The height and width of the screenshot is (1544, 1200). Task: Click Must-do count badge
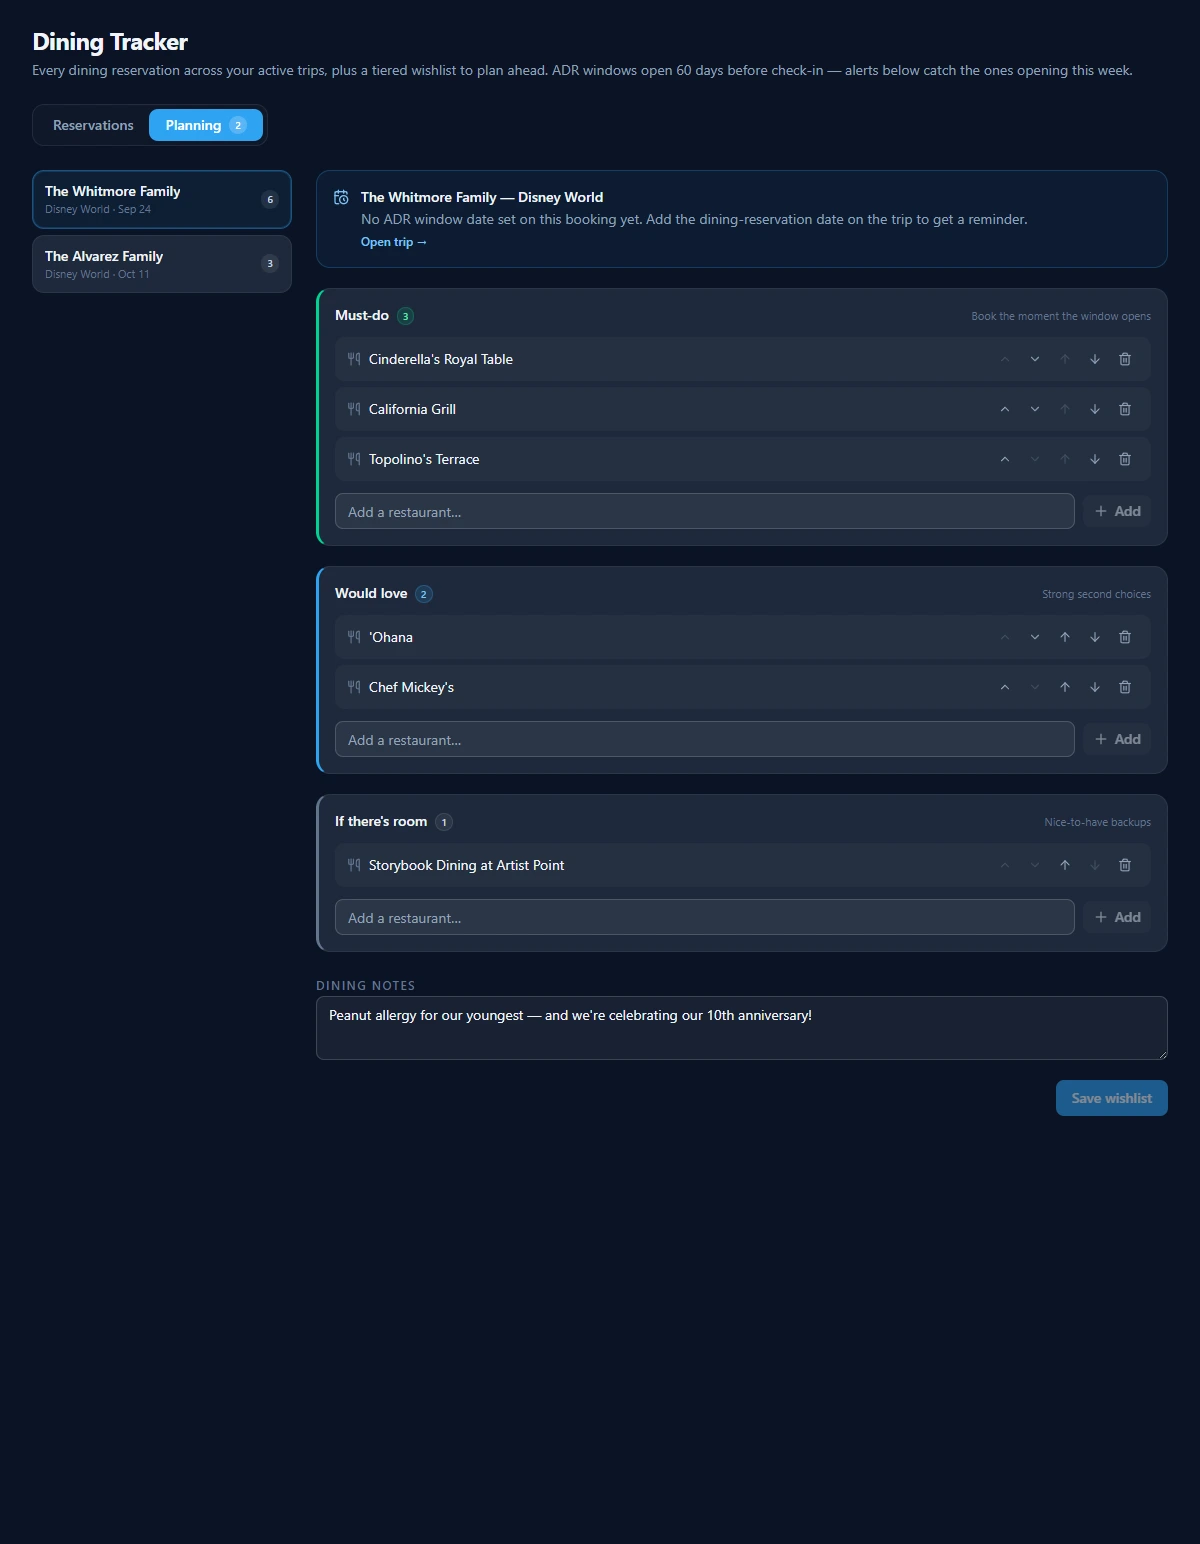pyautogui.click(x=406, y=316)
